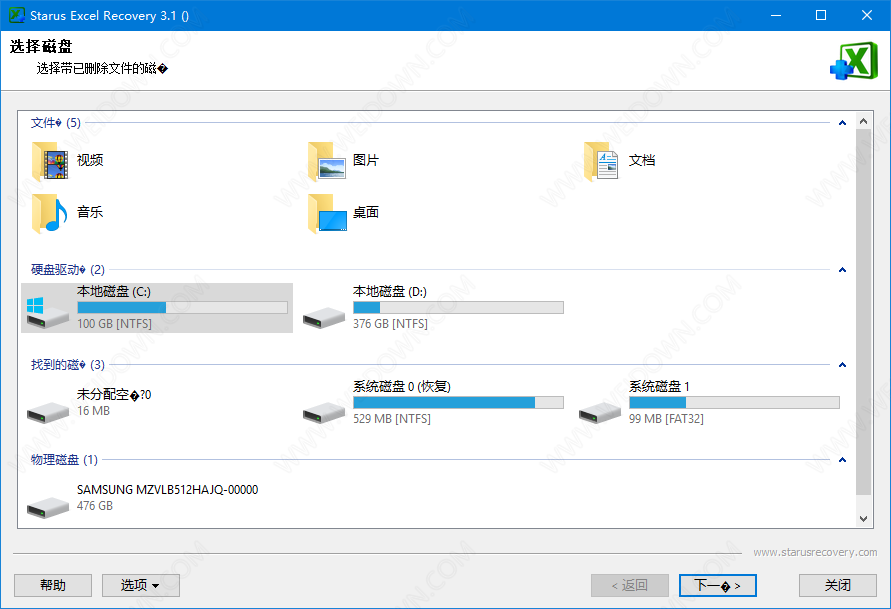Collapse the 硬盘驱动器 (2) section

pos(843,270)
